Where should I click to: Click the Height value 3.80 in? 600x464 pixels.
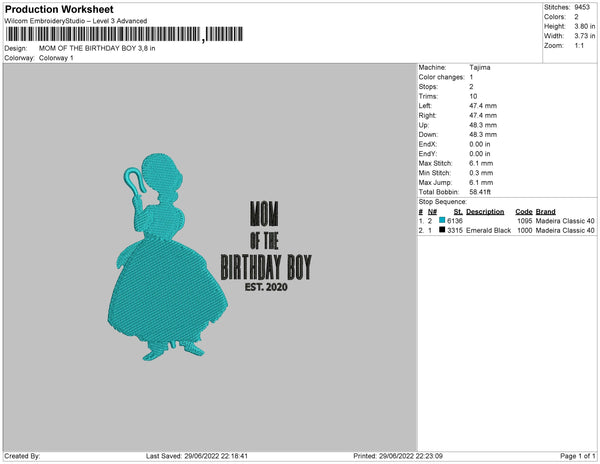(x=584, y=26)
